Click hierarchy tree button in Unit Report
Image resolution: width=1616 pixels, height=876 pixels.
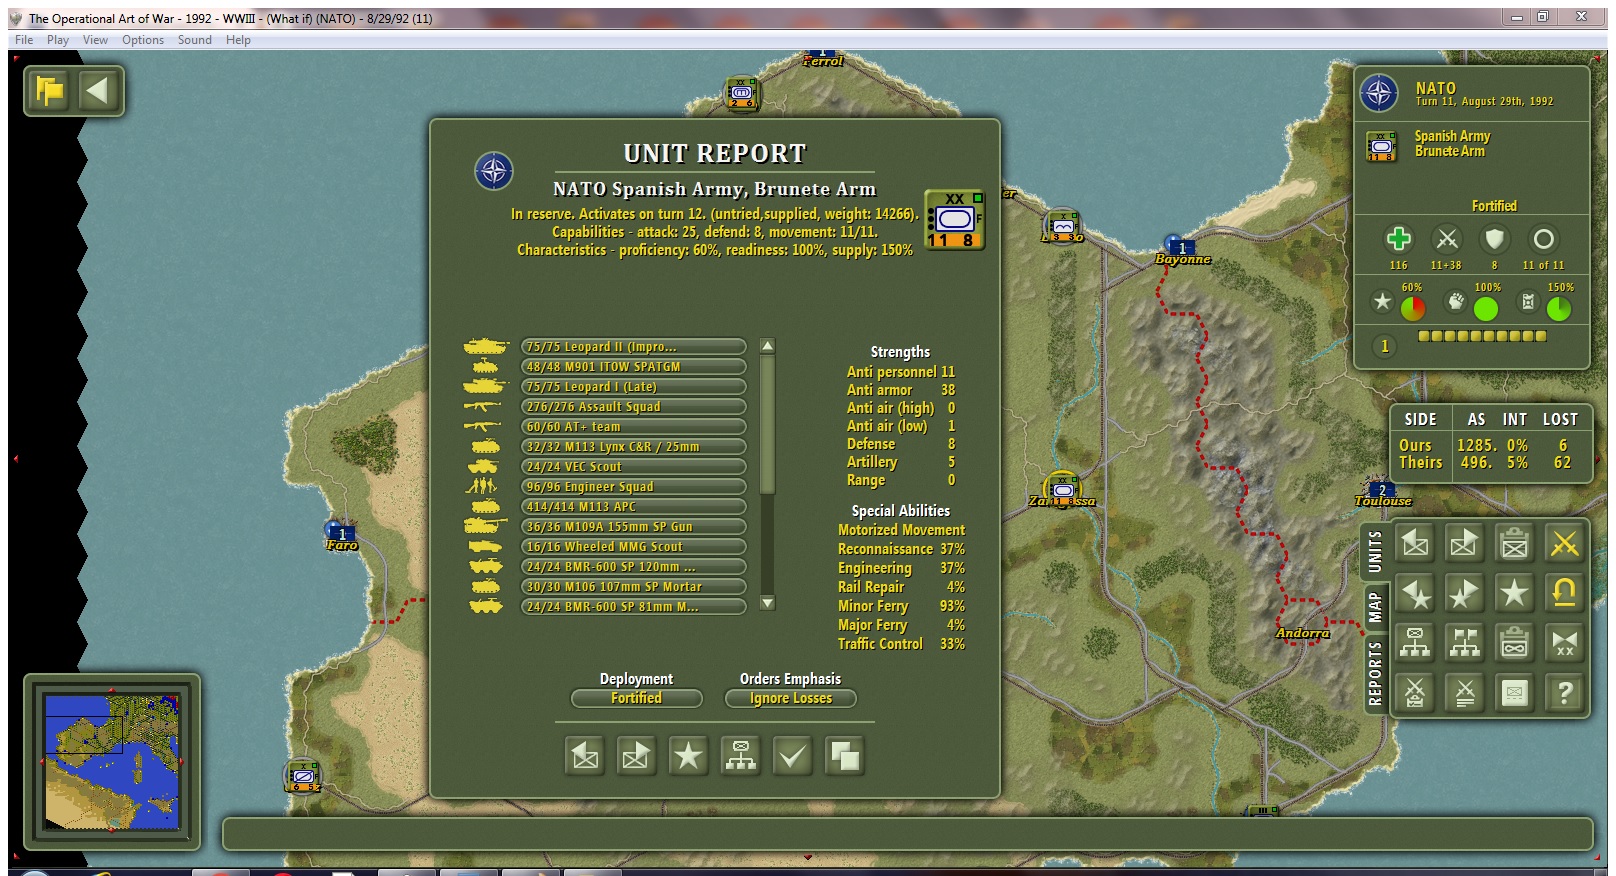[740, 756]
